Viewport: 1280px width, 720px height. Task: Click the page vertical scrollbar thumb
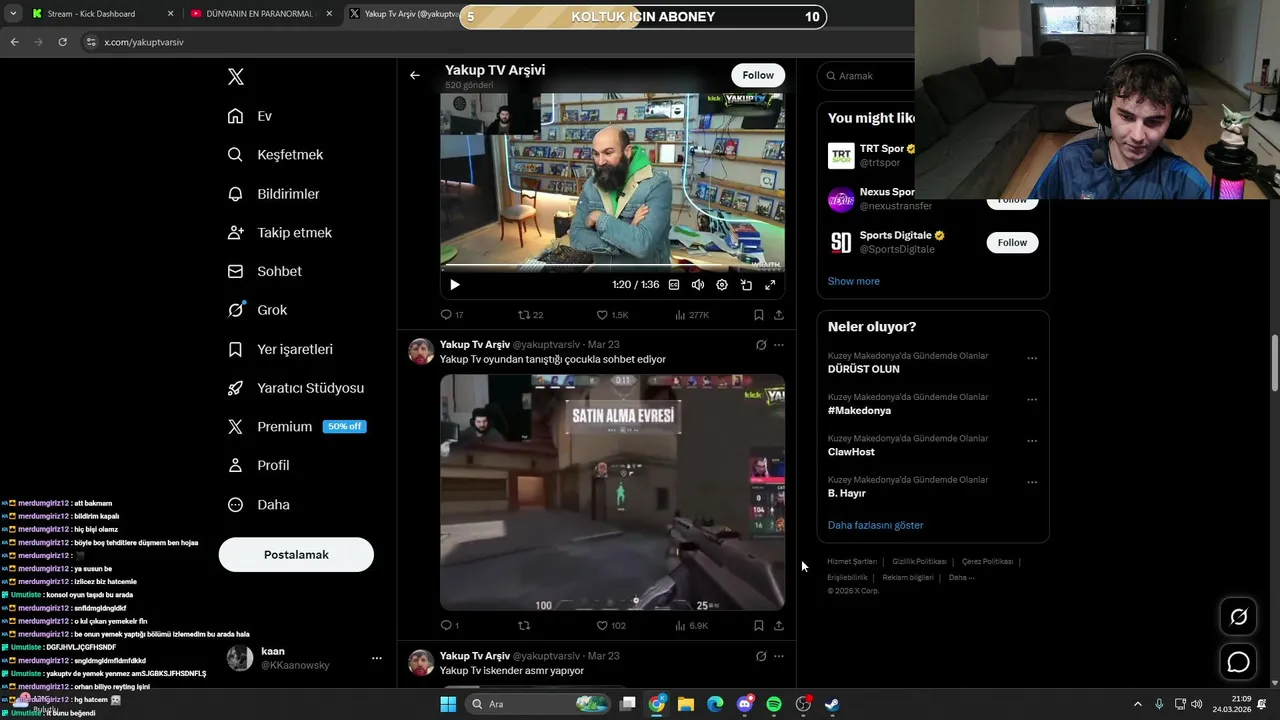point(1274,364)
